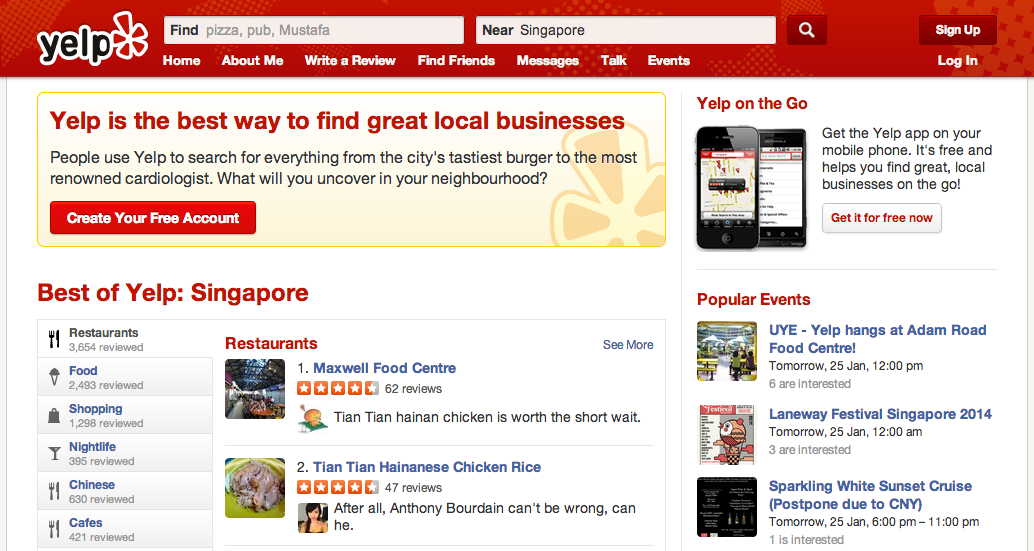This screenshot has width=1034, height=551.
Task: Click See More for Restaurants
Action: [x=628, y=345]
